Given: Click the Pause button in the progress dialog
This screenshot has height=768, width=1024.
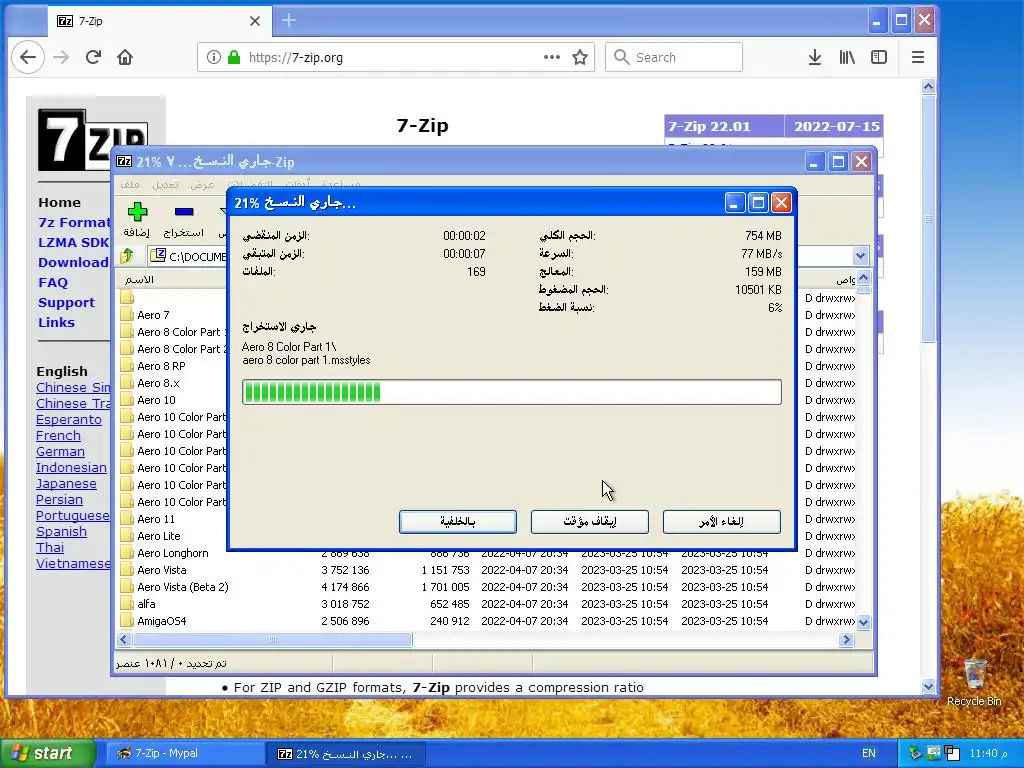Looking at the screenshot, I should 590,521.
